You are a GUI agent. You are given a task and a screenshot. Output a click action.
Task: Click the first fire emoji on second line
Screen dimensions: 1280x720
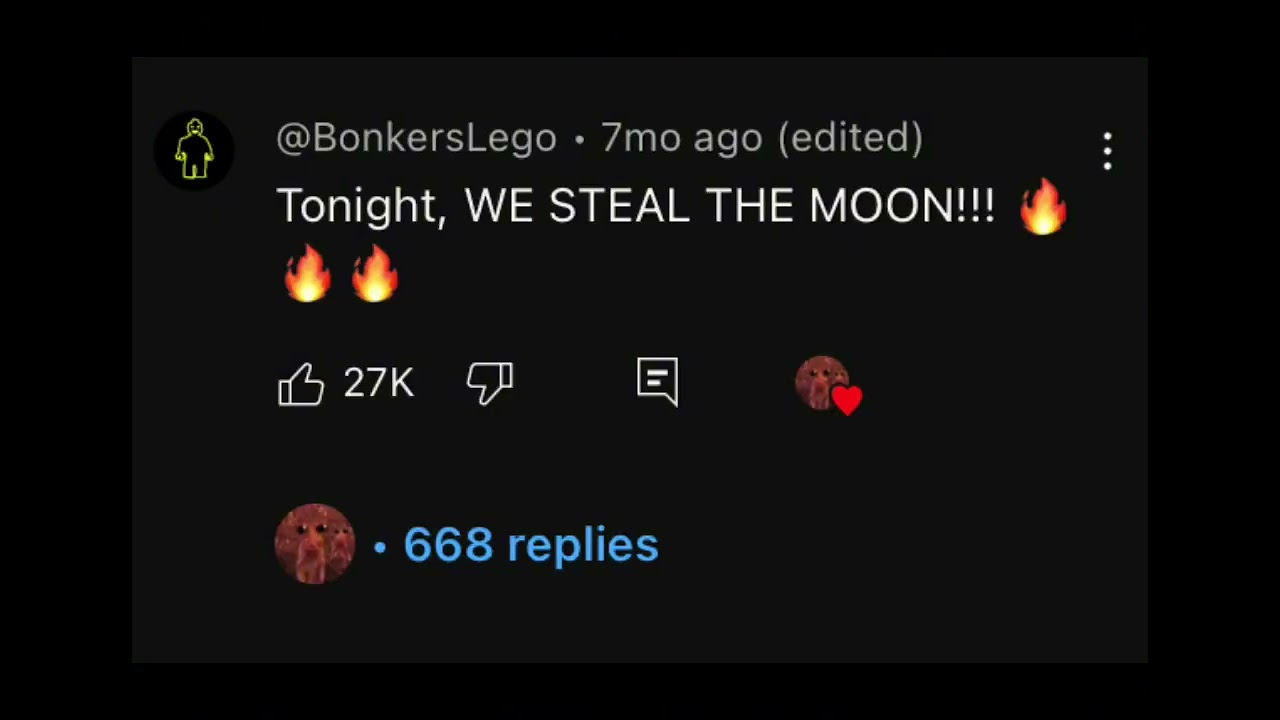[x=307, y=273]
